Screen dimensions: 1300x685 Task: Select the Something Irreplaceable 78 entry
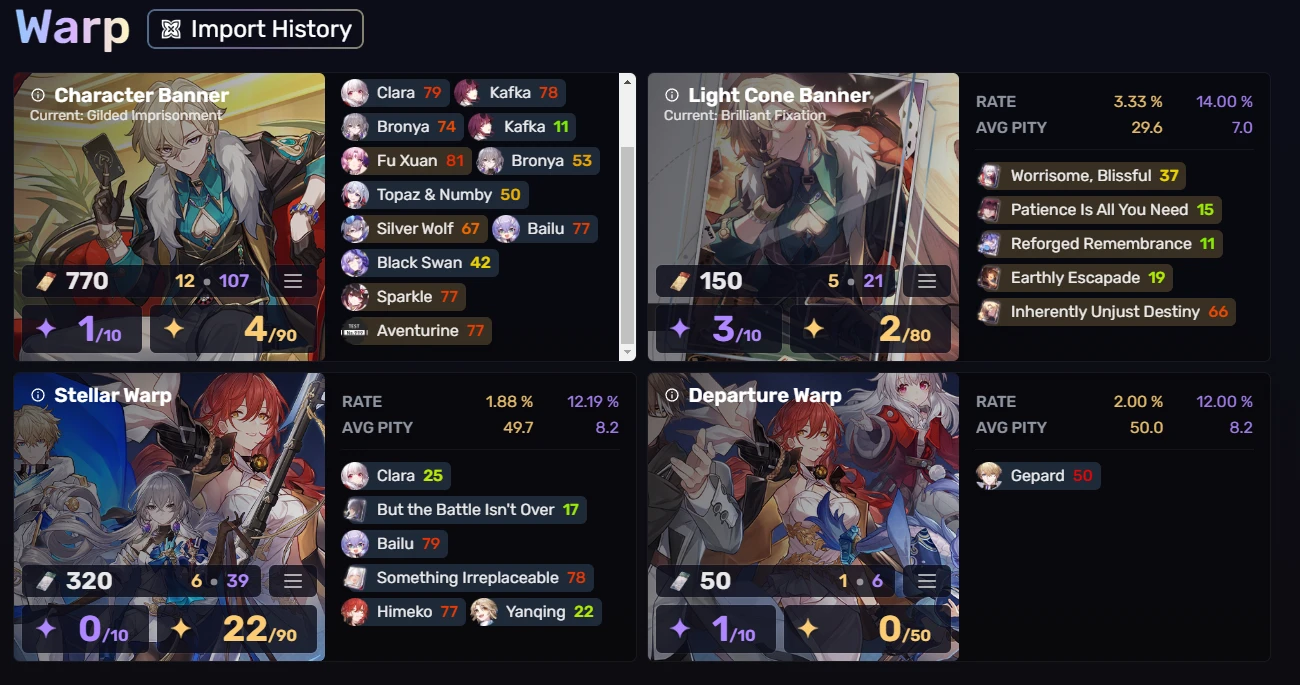467,578
